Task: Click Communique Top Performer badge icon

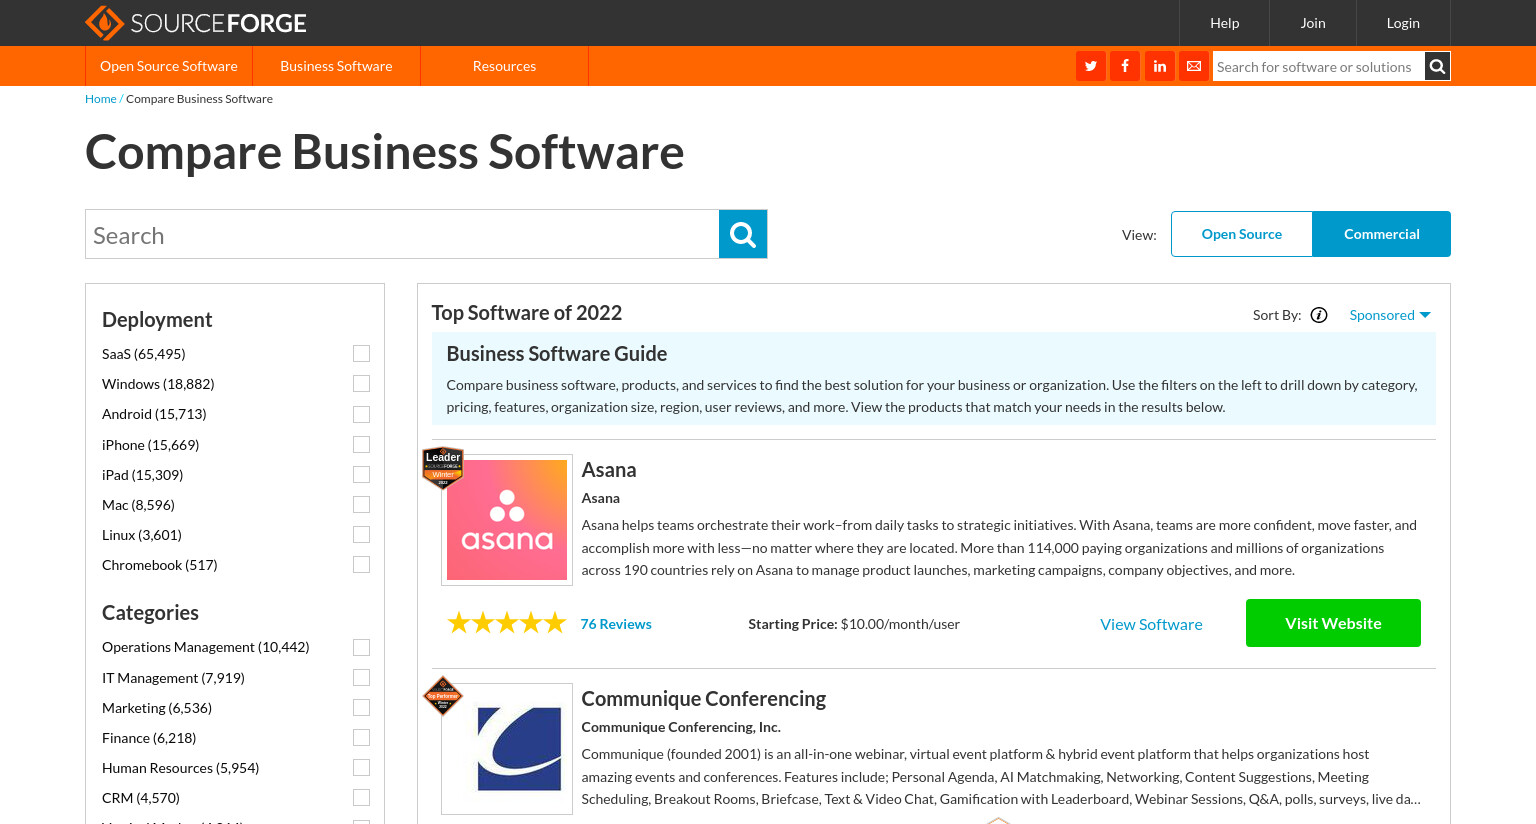Action: coord(443,696)
